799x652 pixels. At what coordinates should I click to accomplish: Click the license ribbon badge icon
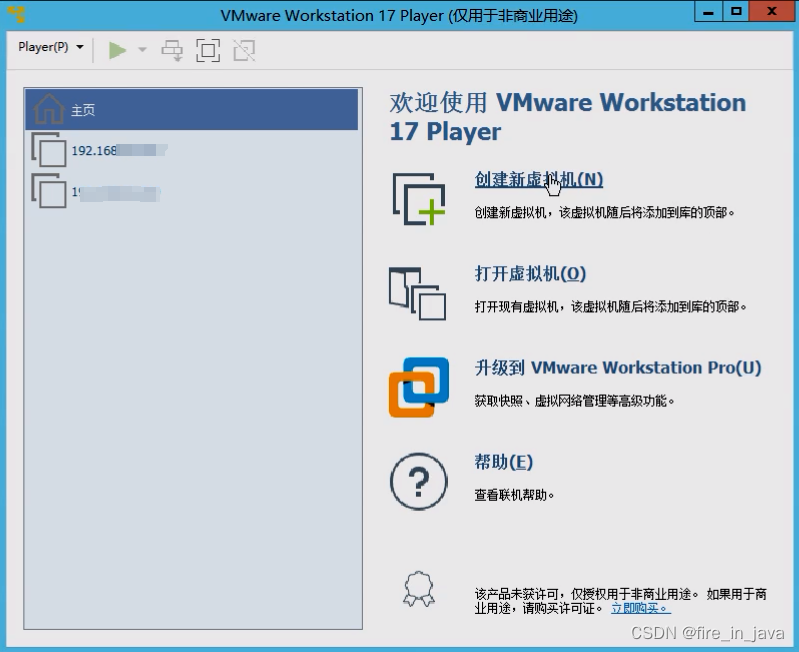pyautogui.click(x=419, y=589)
